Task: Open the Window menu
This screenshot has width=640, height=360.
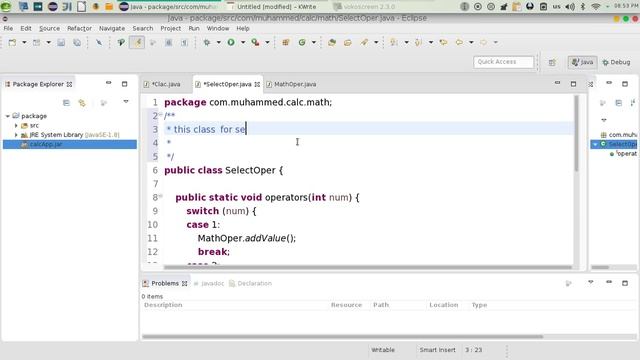Action: 218,29
